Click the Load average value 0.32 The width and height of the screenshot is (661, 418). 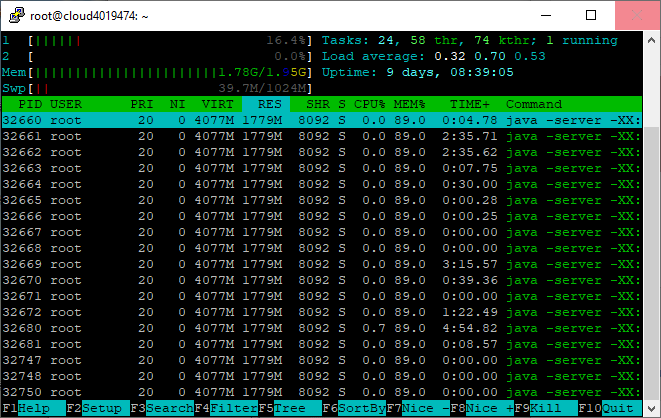click(450, 56)
